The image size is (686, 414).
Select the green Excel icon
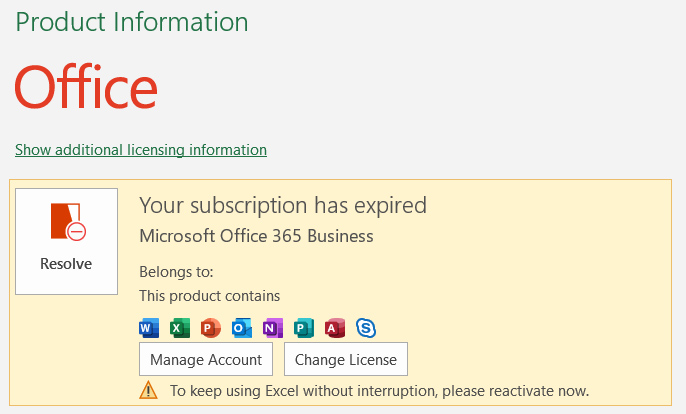click(180, 328)
